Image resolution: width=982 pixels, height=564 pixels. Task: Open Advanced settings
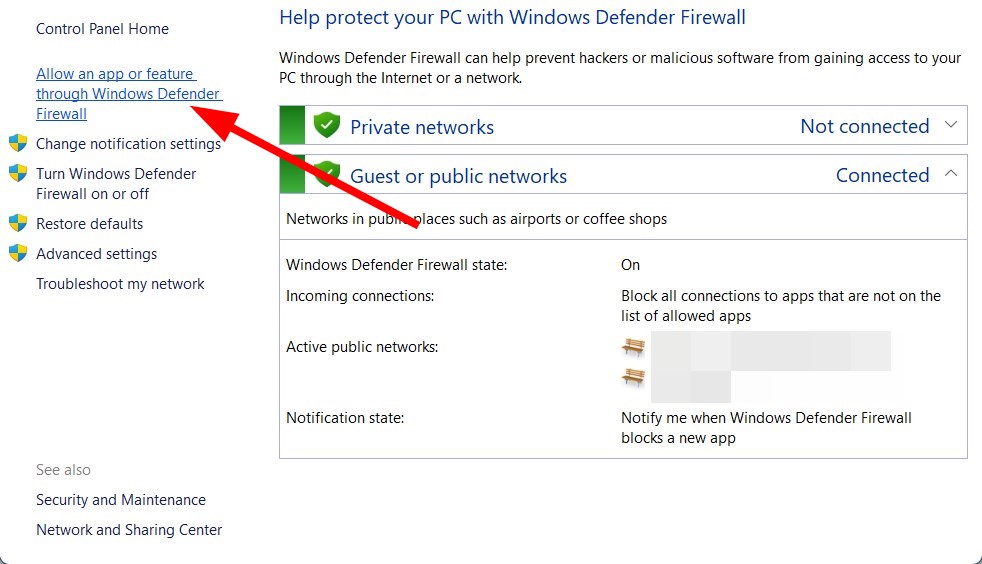(96, 254)
